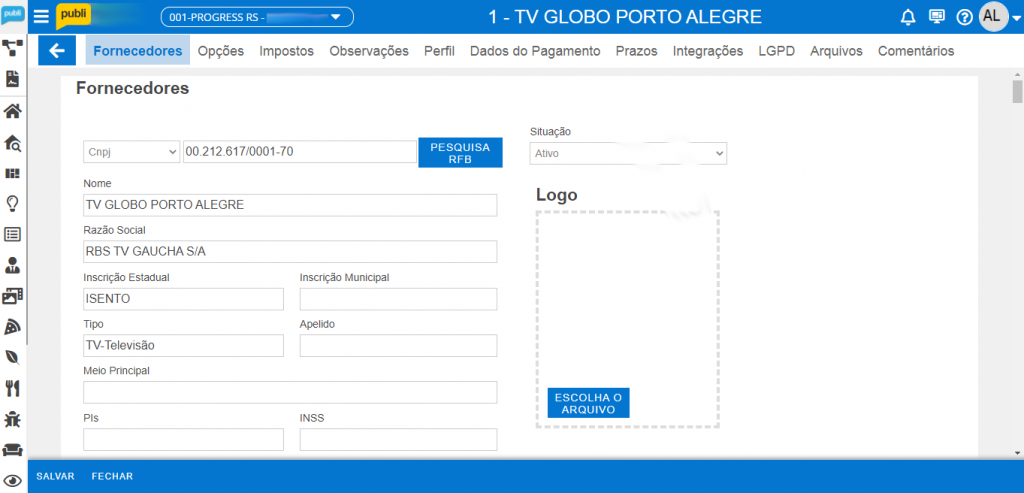Open the leaf sidebar icon
Image resolution: width=1024 pixels, height=493 pixels.
point(13,358)
